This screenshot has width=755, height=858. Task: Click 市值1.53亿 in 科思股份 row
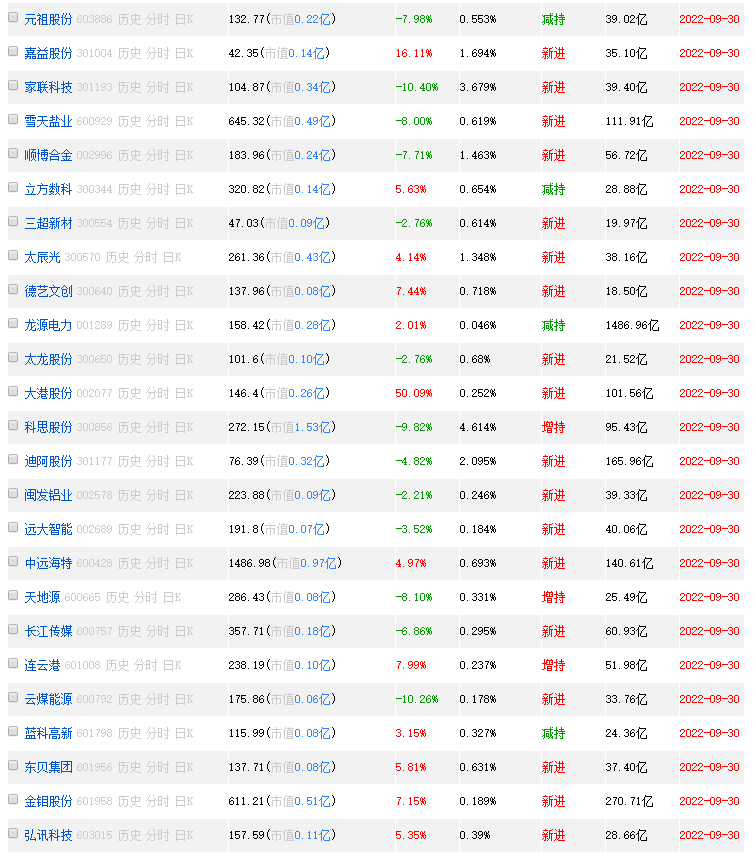pos(301,427)
